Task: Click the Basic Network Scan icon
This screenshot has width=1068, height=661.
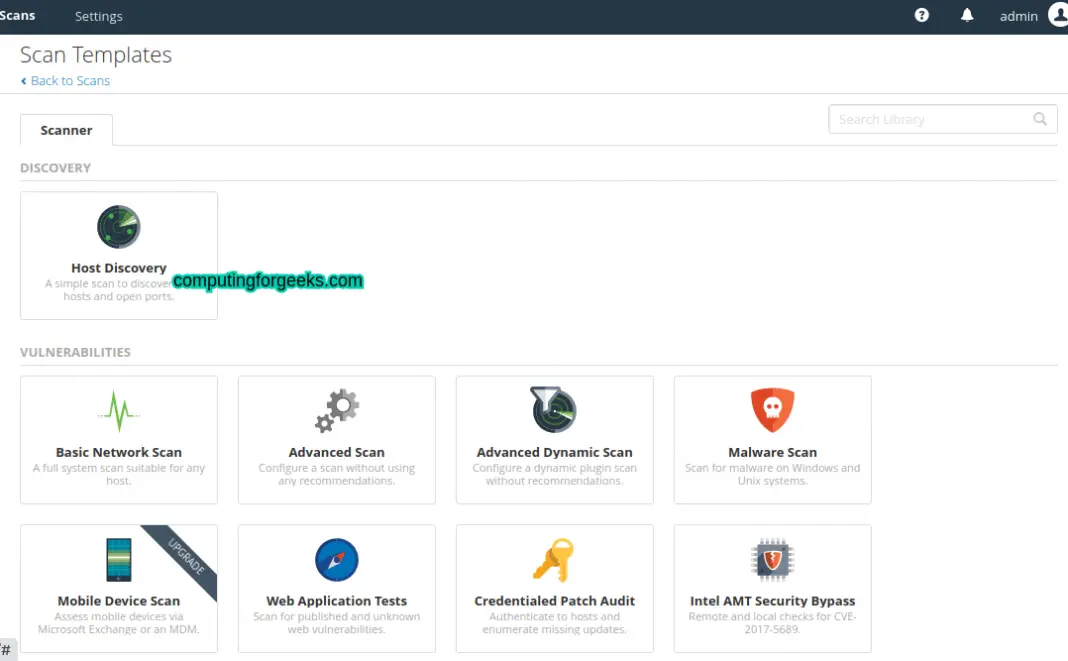Action: pyautogui.click(x=118, y=409)
